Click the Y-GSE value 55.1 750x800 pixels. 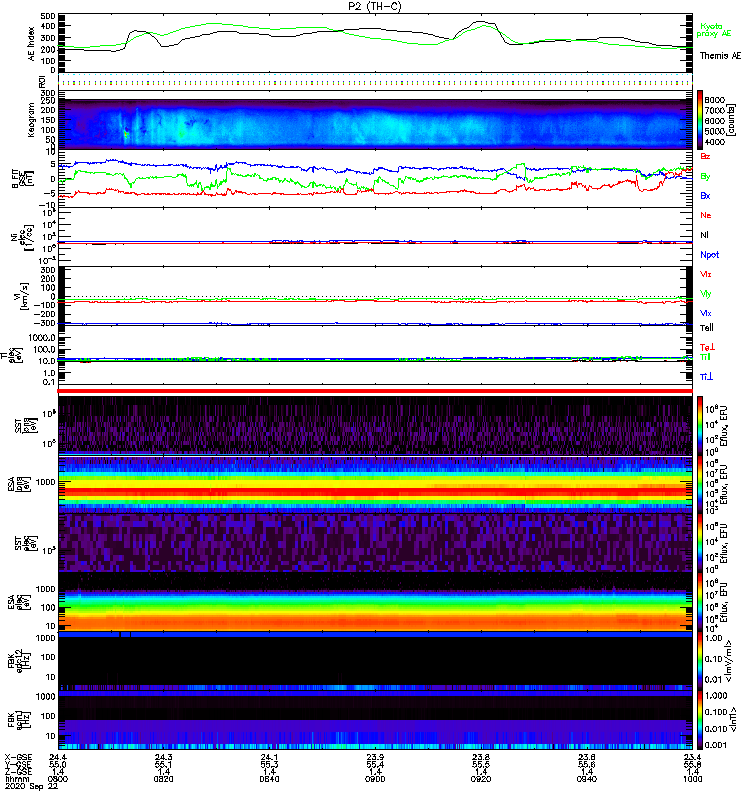[x=163, y=765]
